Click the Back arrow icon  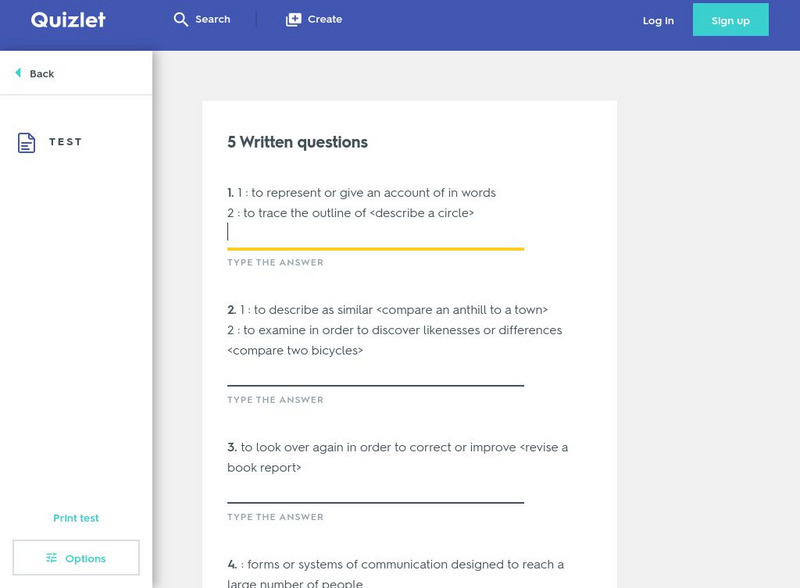point(18,73)
